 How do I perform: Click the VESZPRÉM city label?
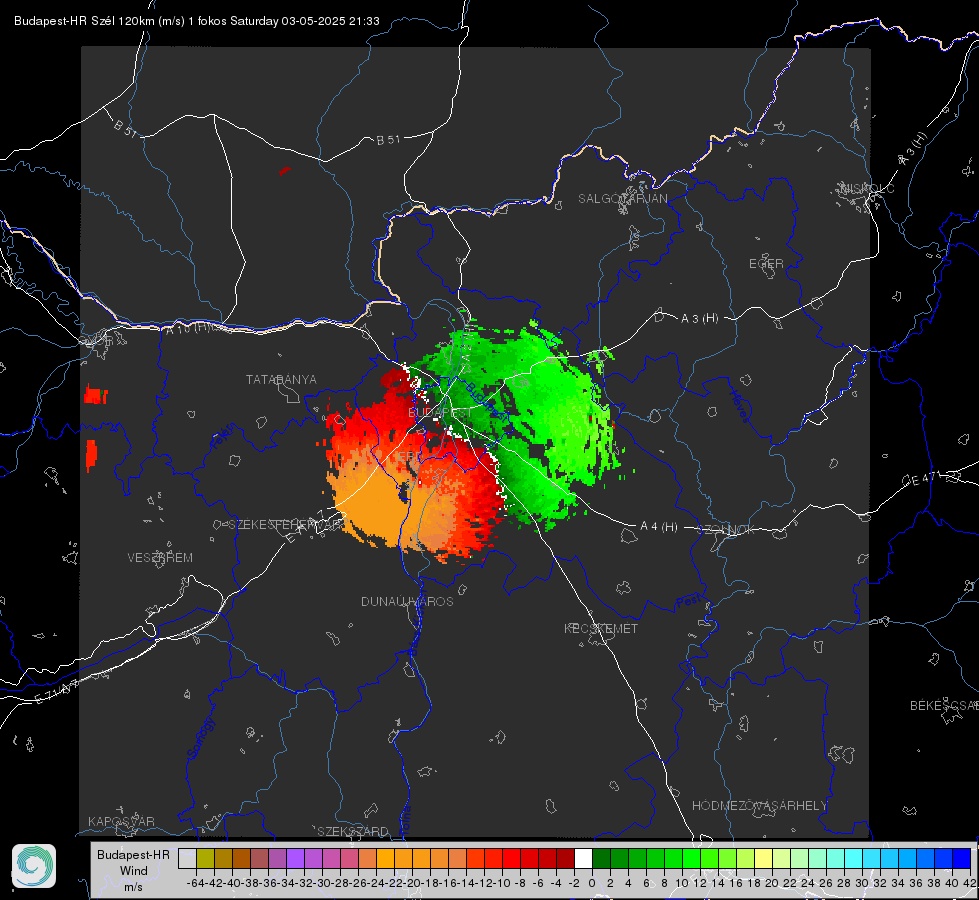160,558
